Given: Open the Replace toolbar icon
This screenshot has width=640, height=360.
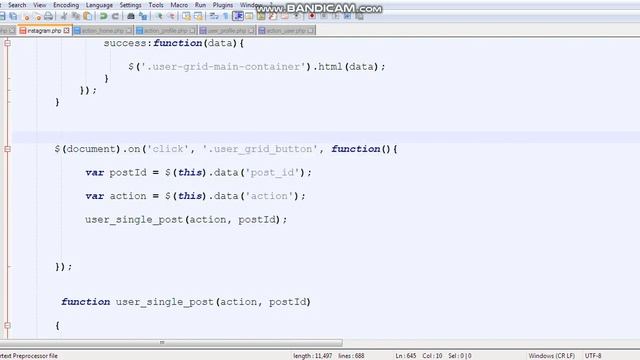Looking at the screenshot, I should click(x=143, y=16).
